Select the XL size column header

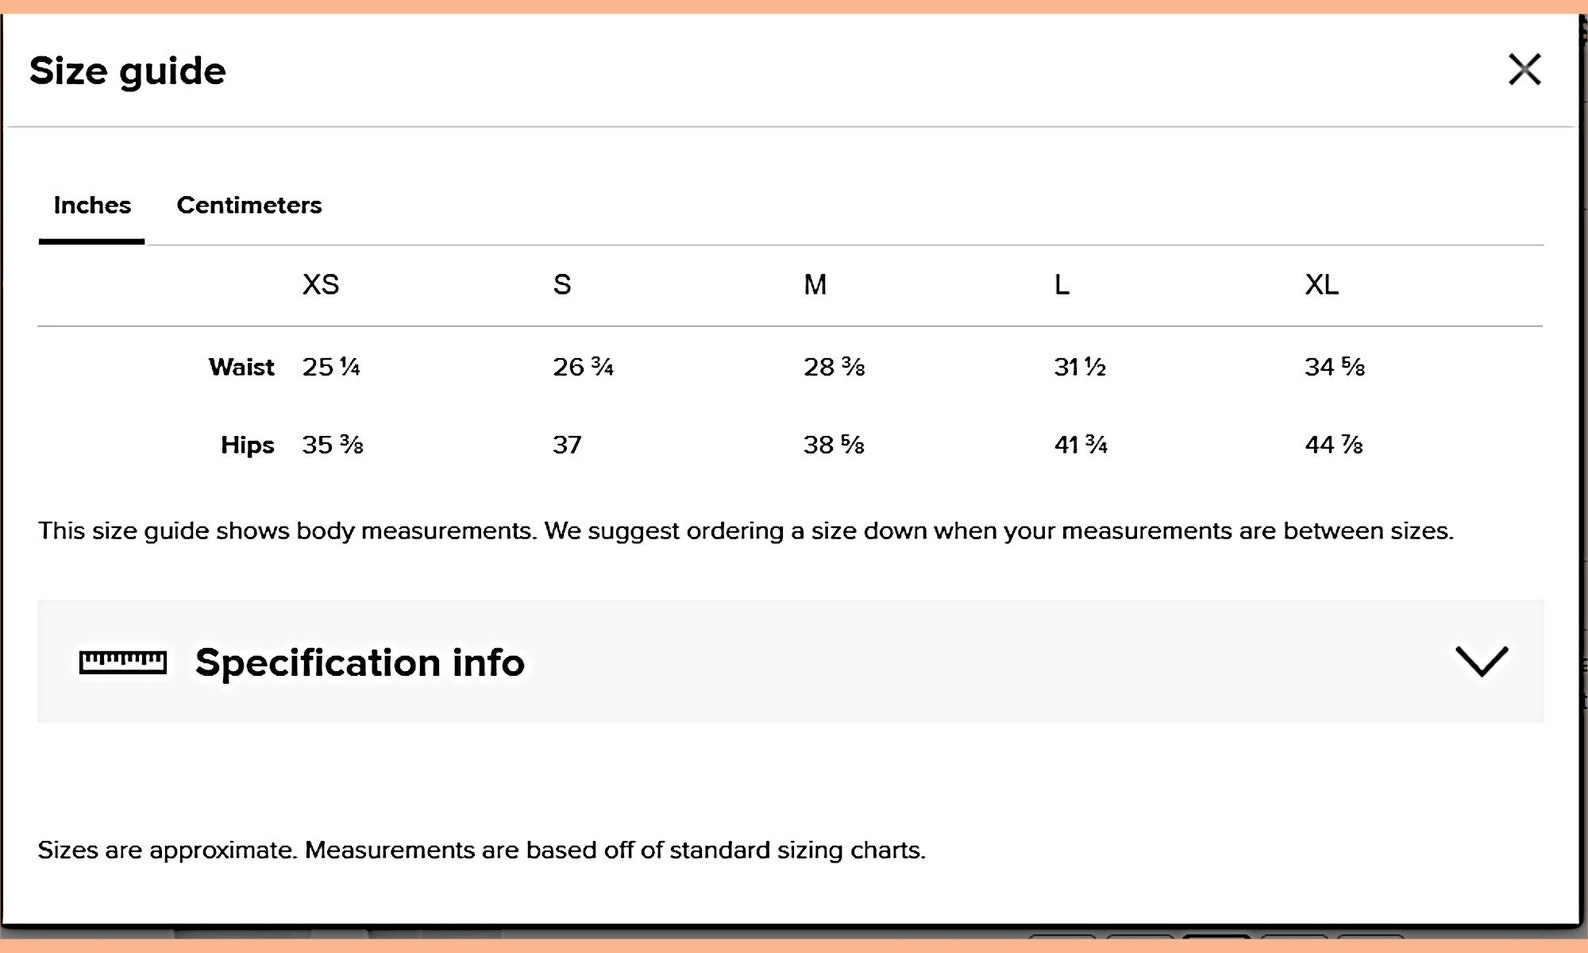tap(1321, 285)
